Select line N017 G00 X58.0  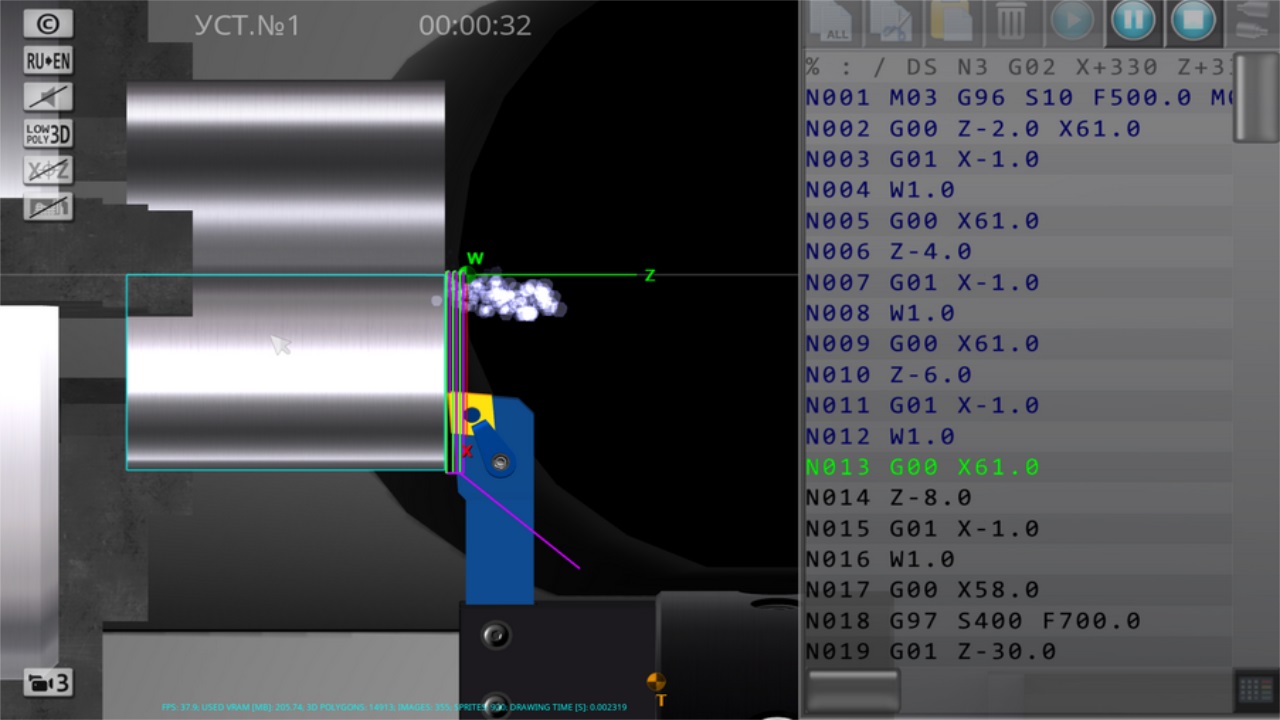(x=1018, y=590)
